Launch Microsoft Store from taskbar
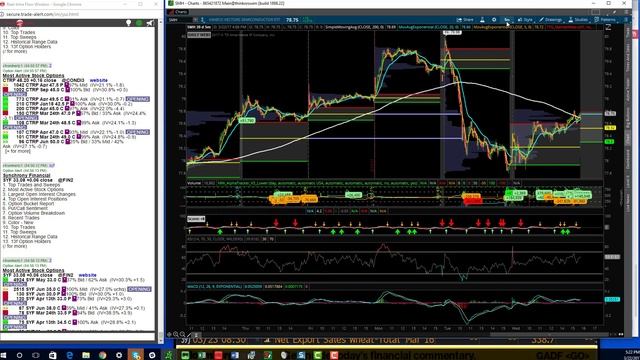This screenshot has width=640, height=360. 53,356
